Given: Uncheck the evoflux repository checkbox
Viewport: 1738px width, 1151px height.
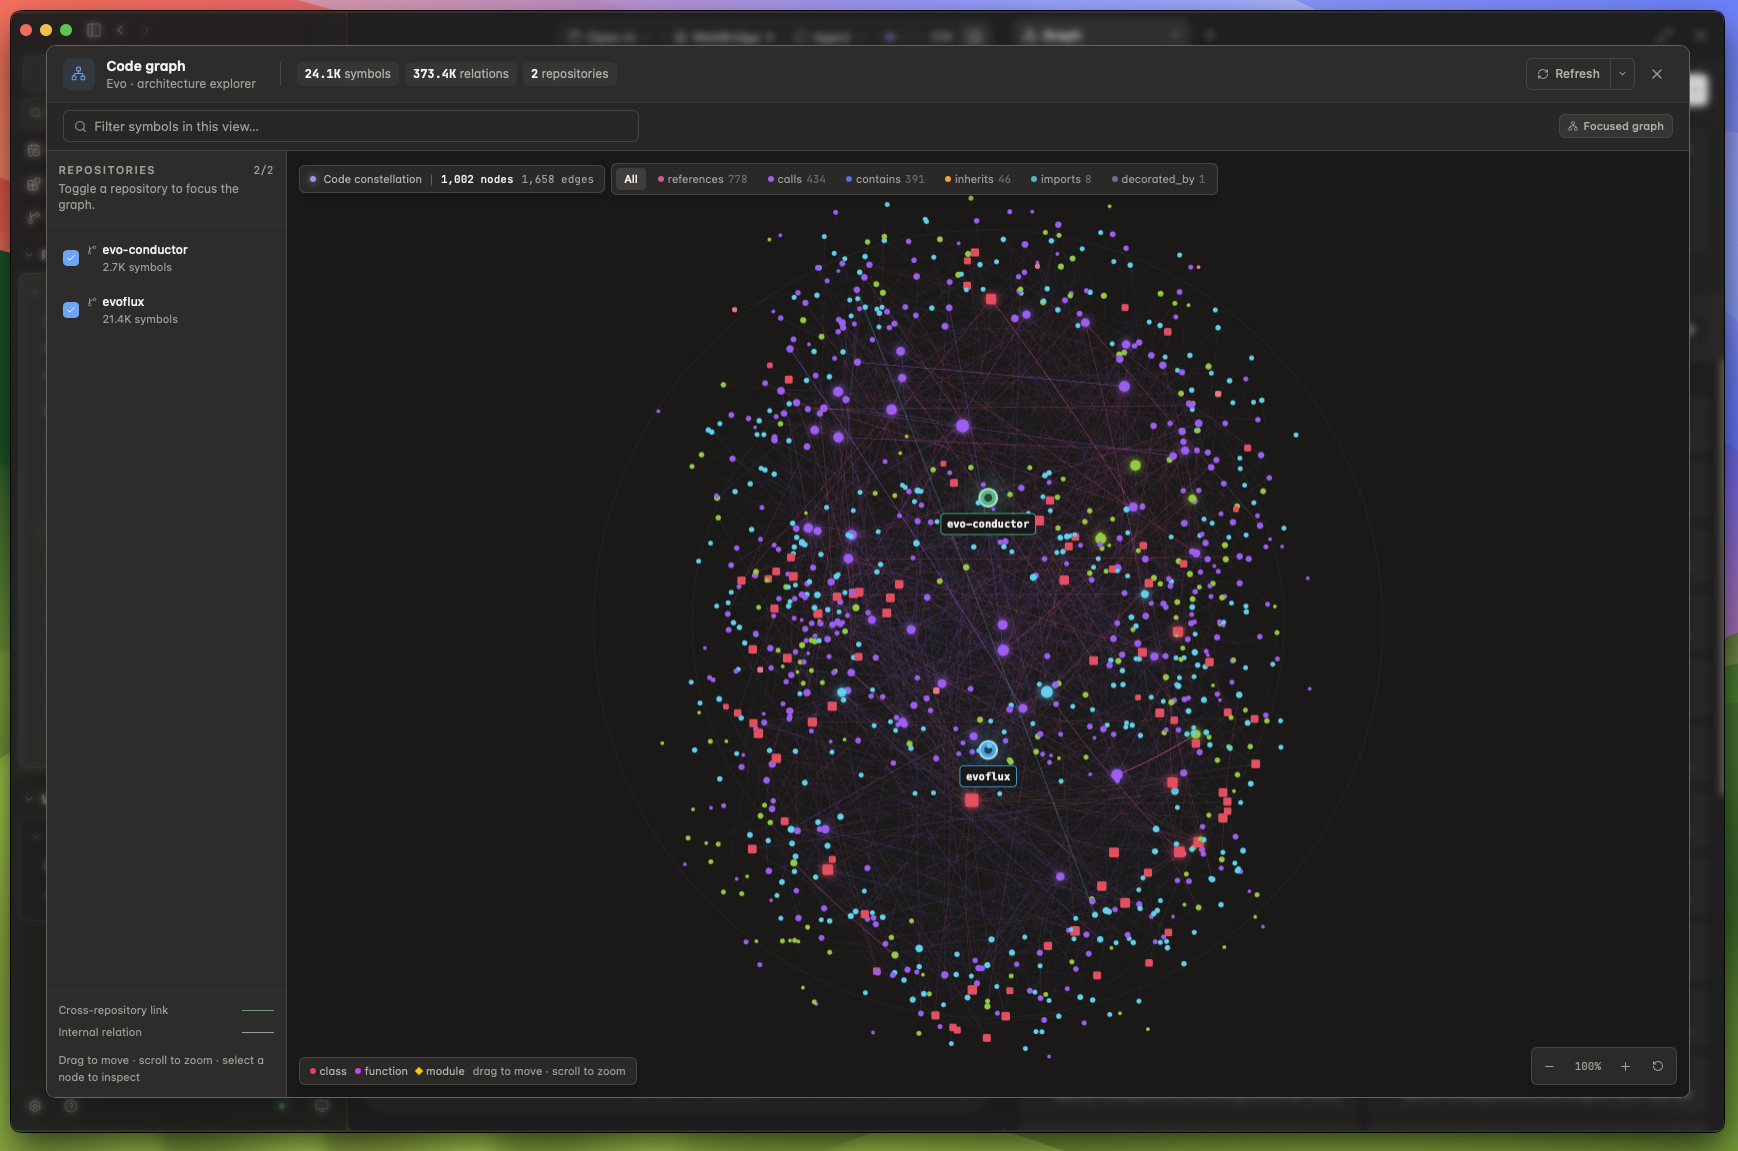Looking at the screenshot, I should click(71, 310).
